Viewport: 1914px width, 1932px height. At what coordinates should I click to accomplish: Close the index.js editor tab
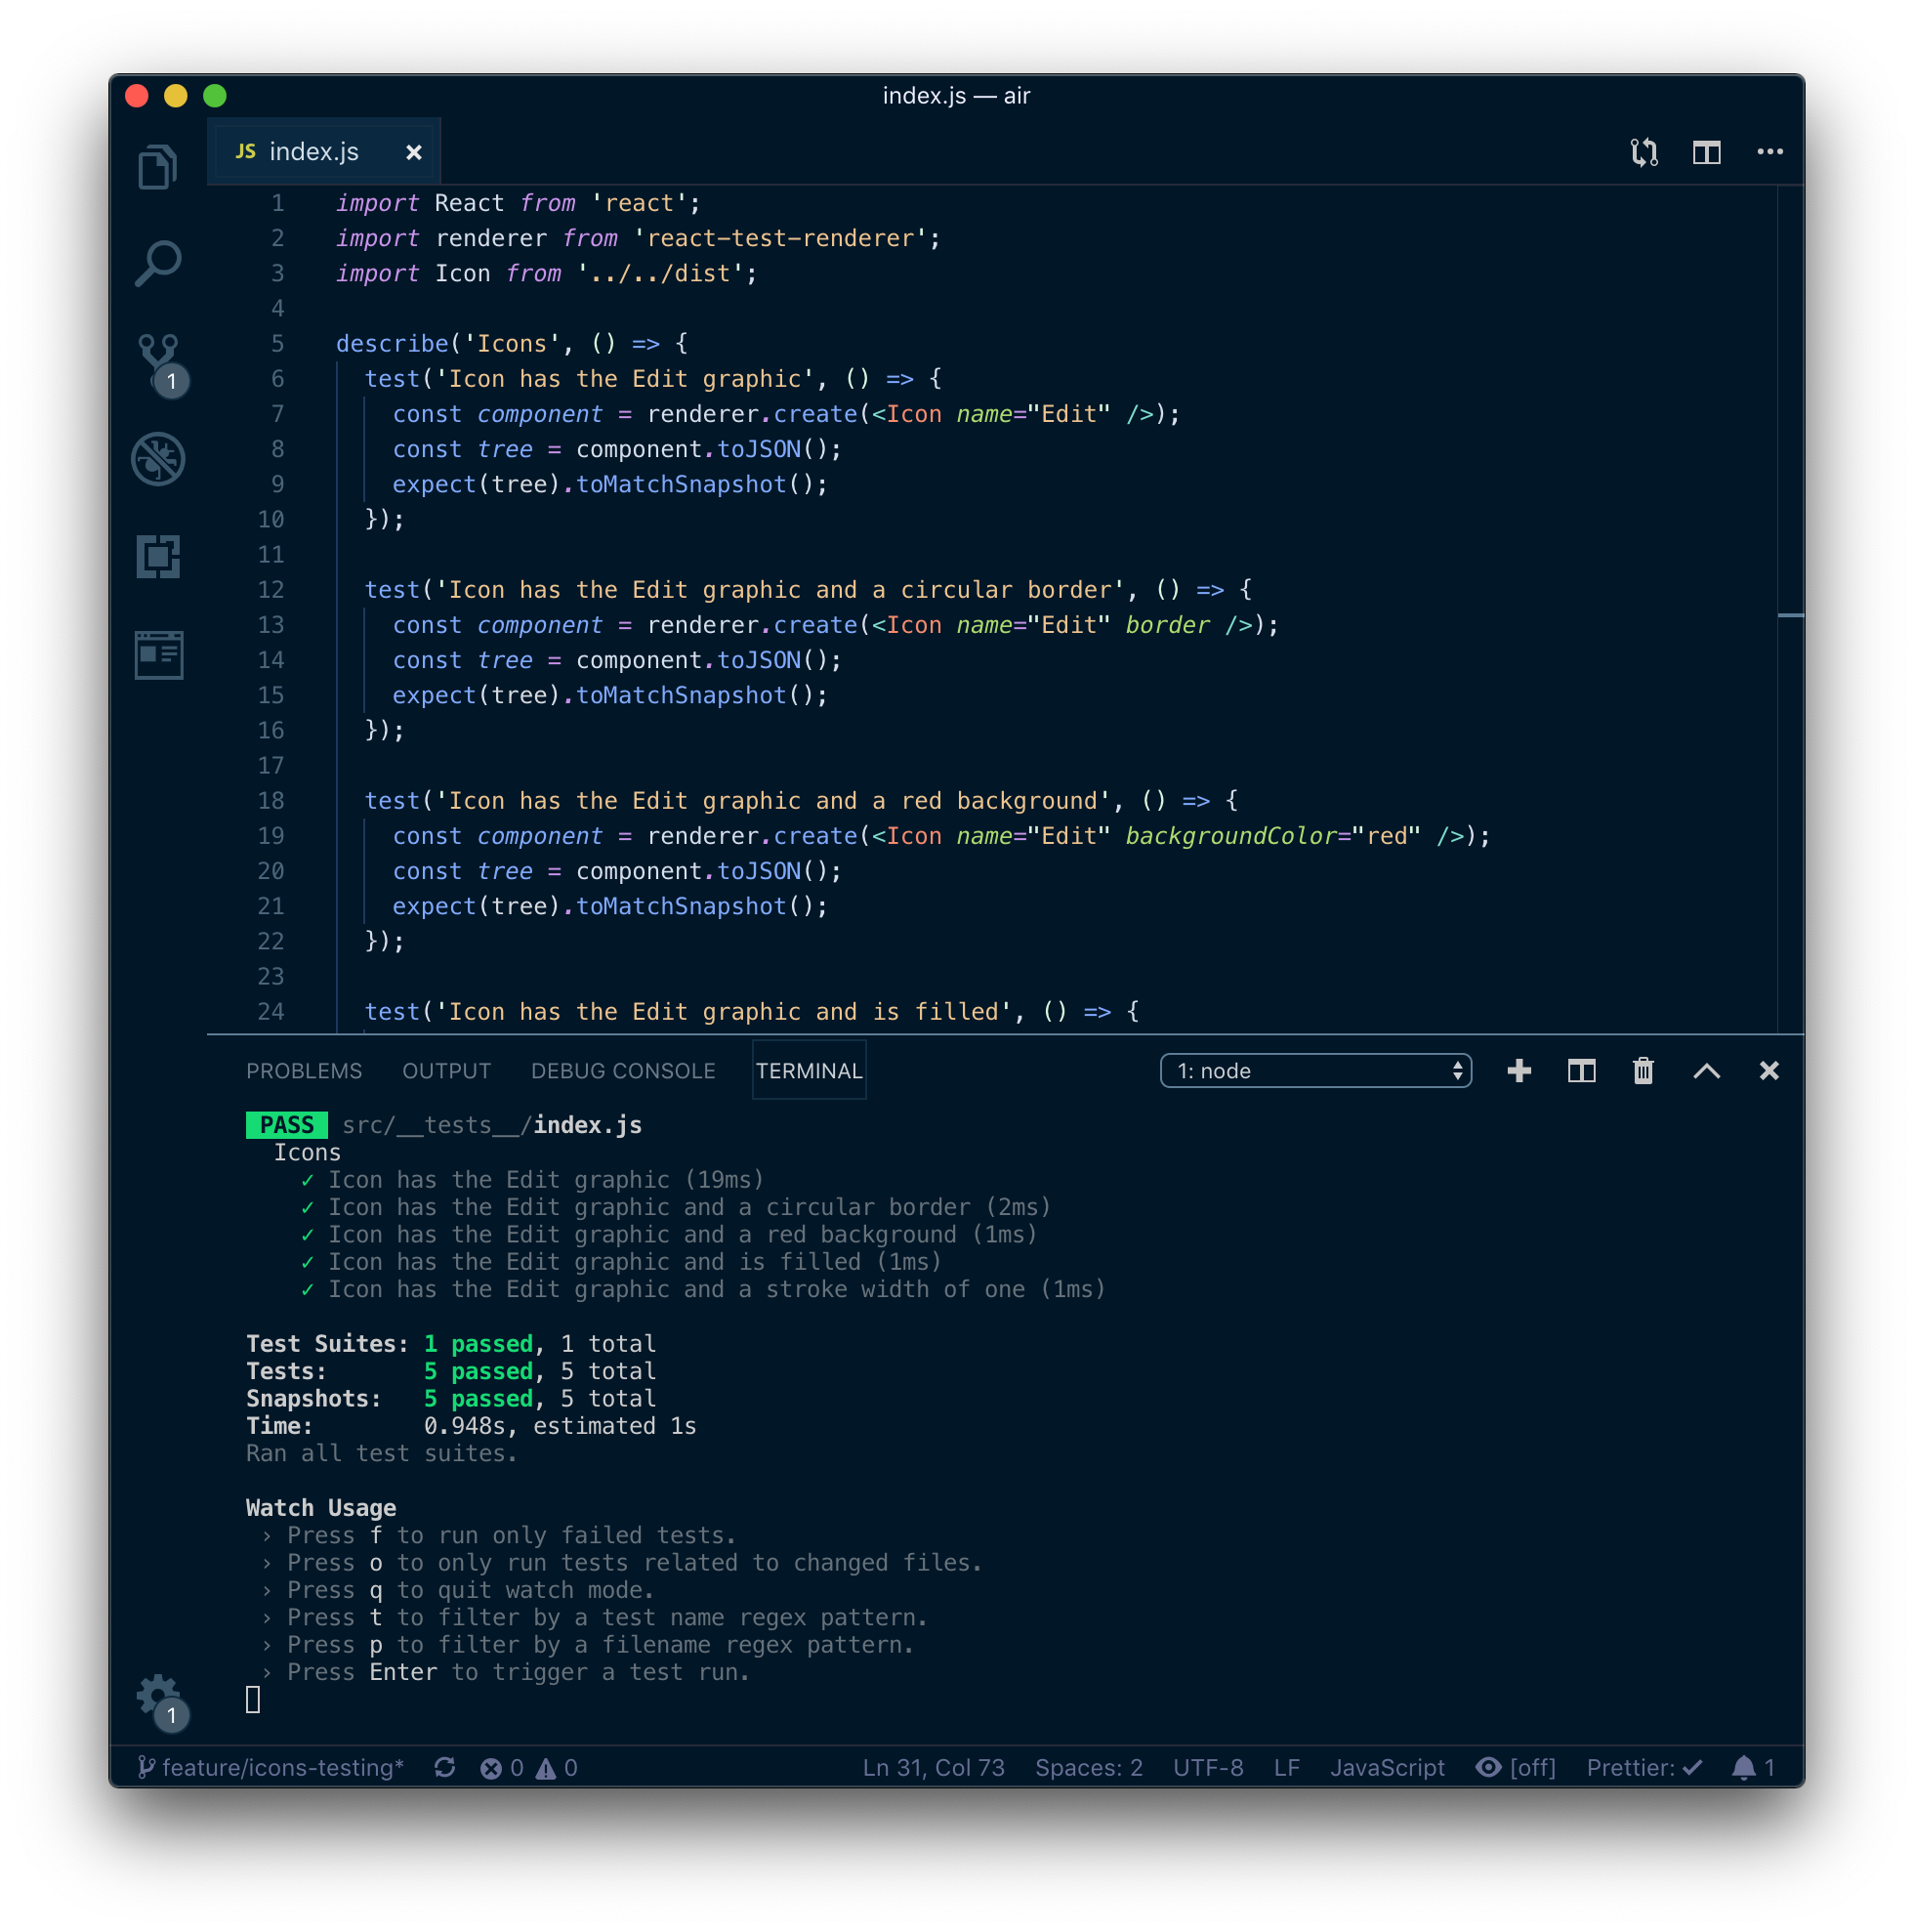pos(413,152)
